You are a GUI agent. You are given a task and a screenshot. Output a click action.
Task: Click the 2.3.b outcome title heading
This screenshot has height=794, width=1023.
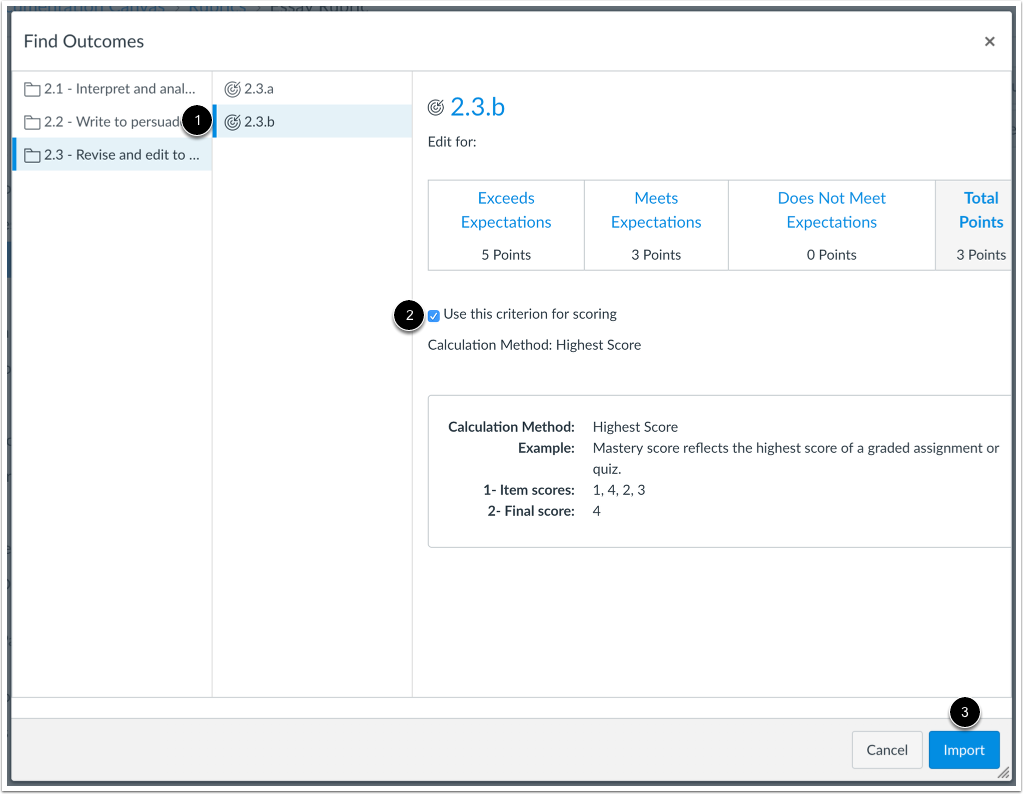pyautogui.click(x=478, y=107)
